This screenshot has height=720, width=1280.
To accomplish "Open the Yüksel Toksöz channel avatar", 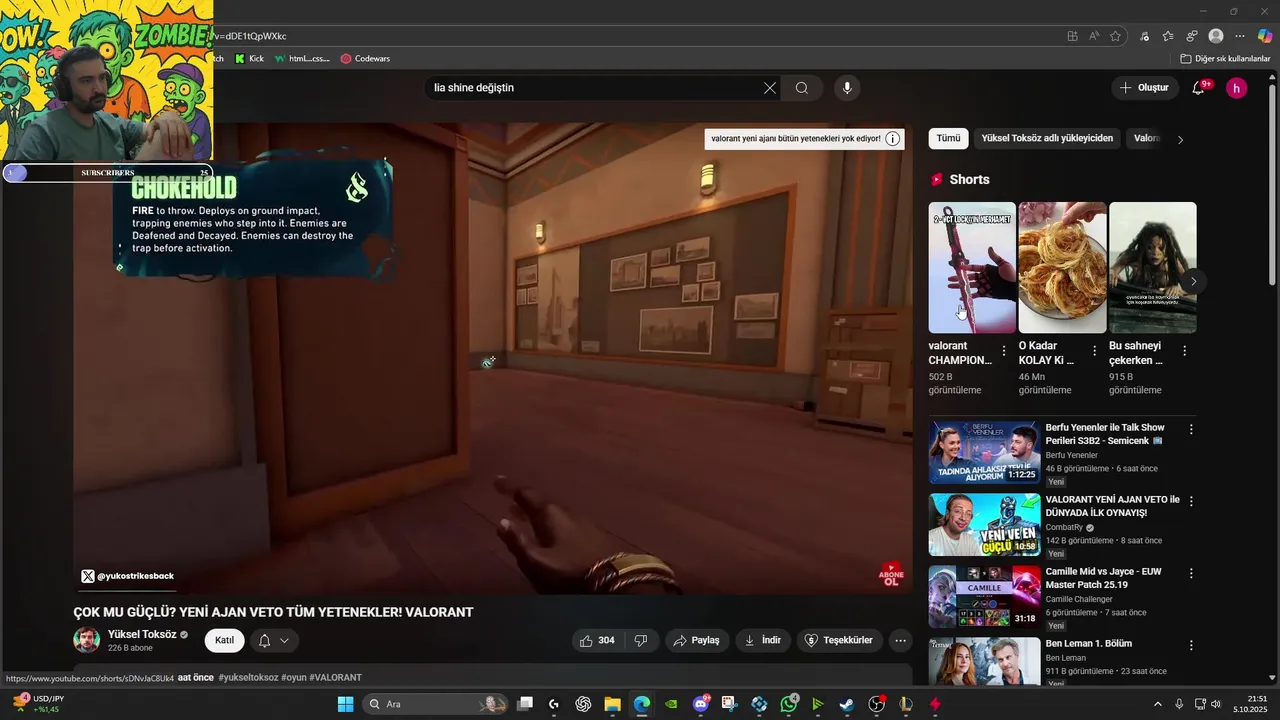I will pos(87,640).
